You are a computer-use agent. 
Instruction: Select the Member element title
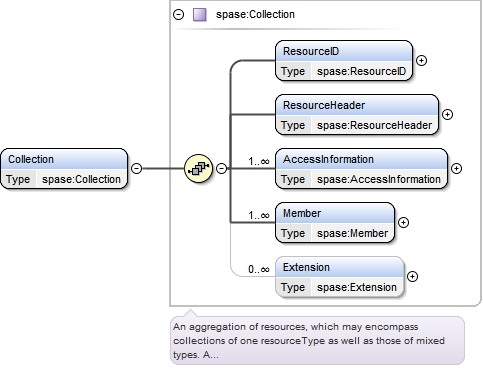click(x=302, y=213)
